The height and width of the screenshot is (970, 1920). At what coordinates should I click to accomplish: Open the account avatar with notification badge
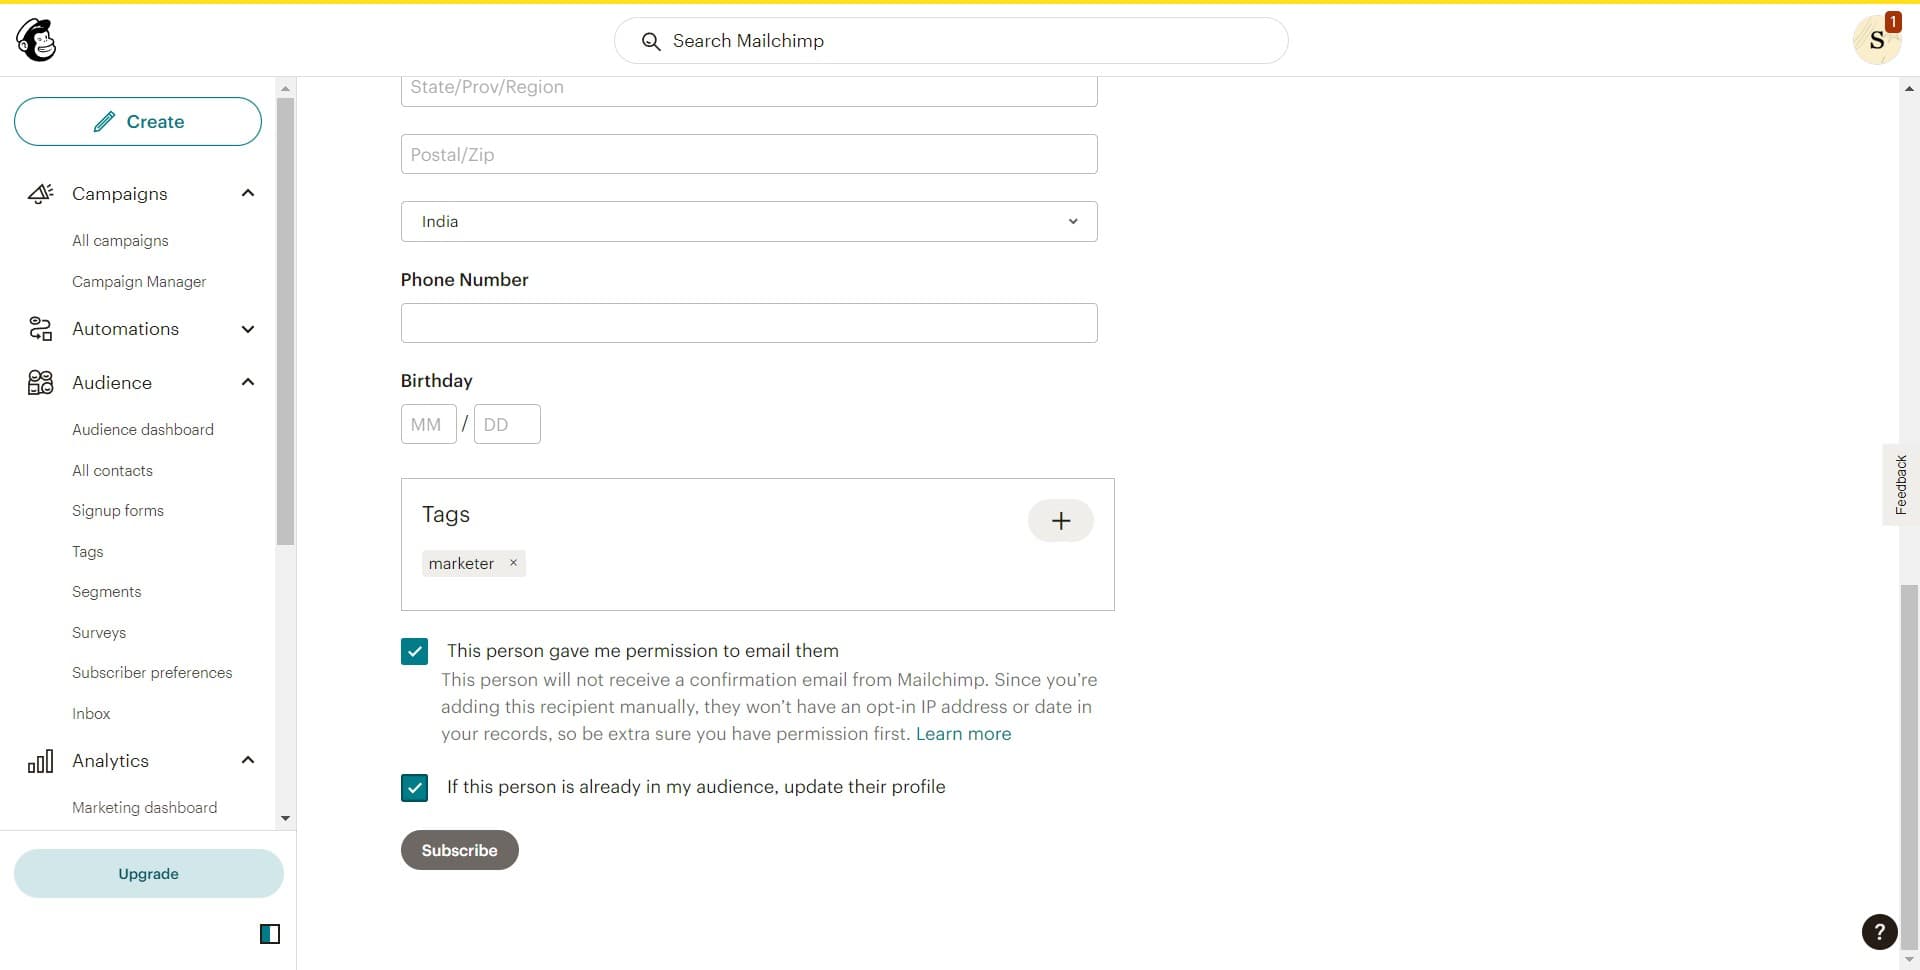click(x=1877, y=40)
